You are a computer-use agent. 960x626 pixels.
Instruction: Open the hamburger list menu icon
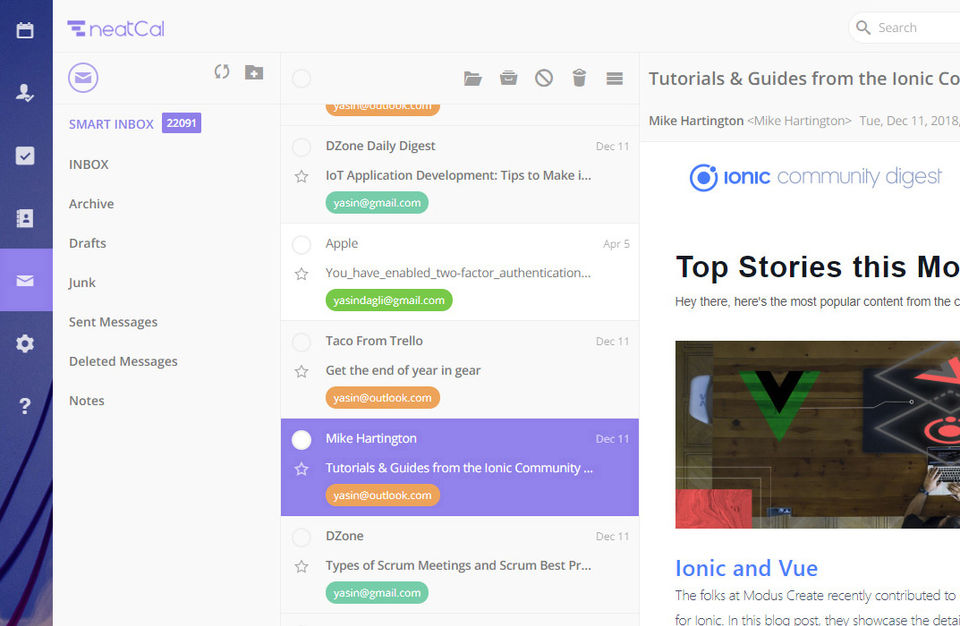(x=615, y=78)
